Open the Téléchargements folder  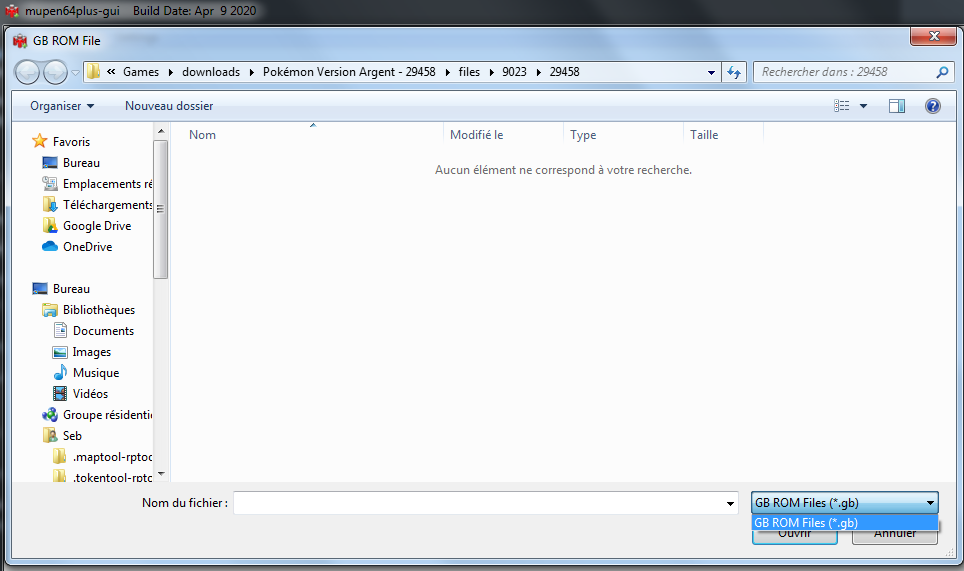click(107, 205)
